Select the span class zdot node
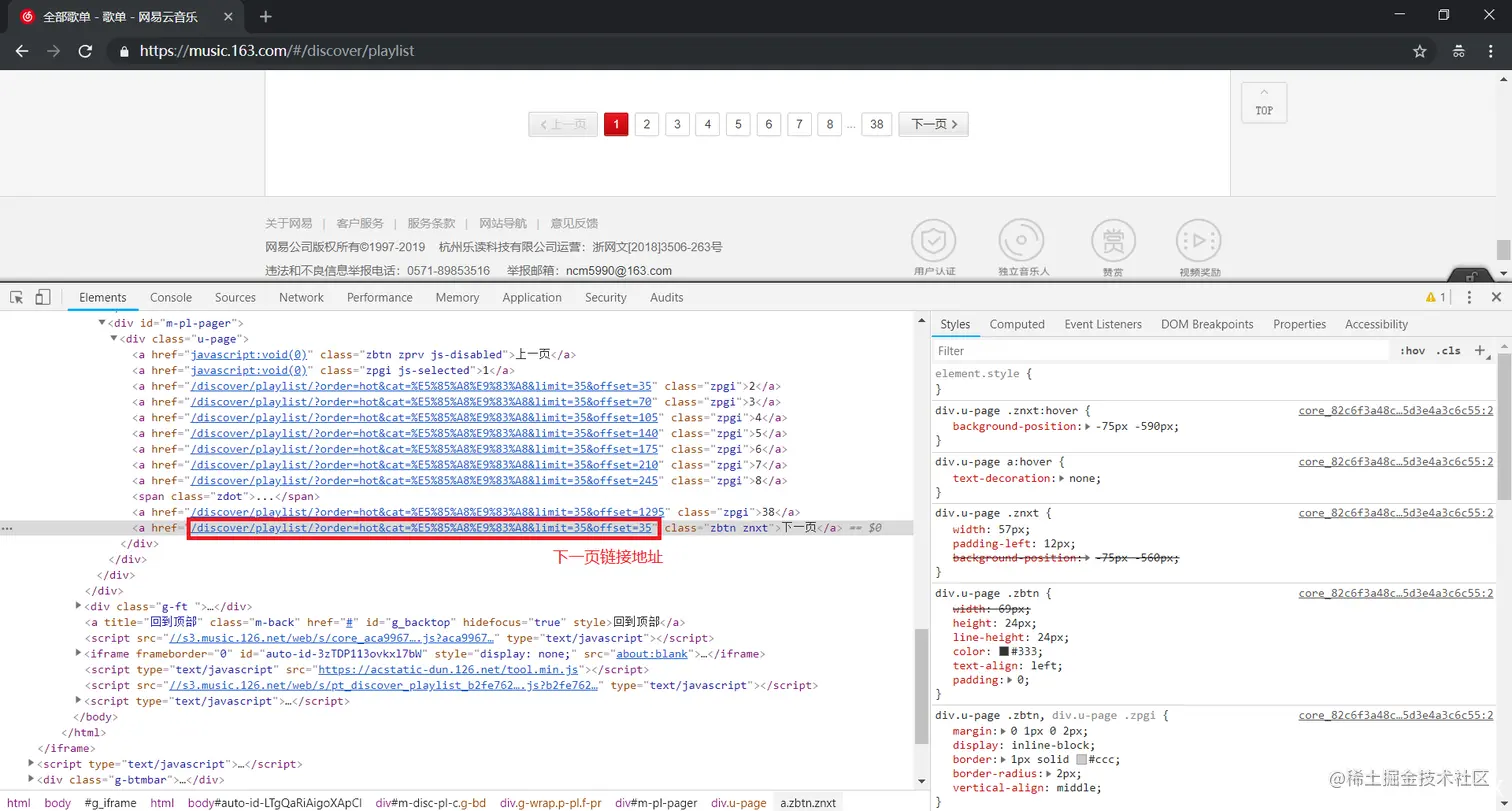The width and height of the screenshot is (1512, 811). [x=226, y=495]
